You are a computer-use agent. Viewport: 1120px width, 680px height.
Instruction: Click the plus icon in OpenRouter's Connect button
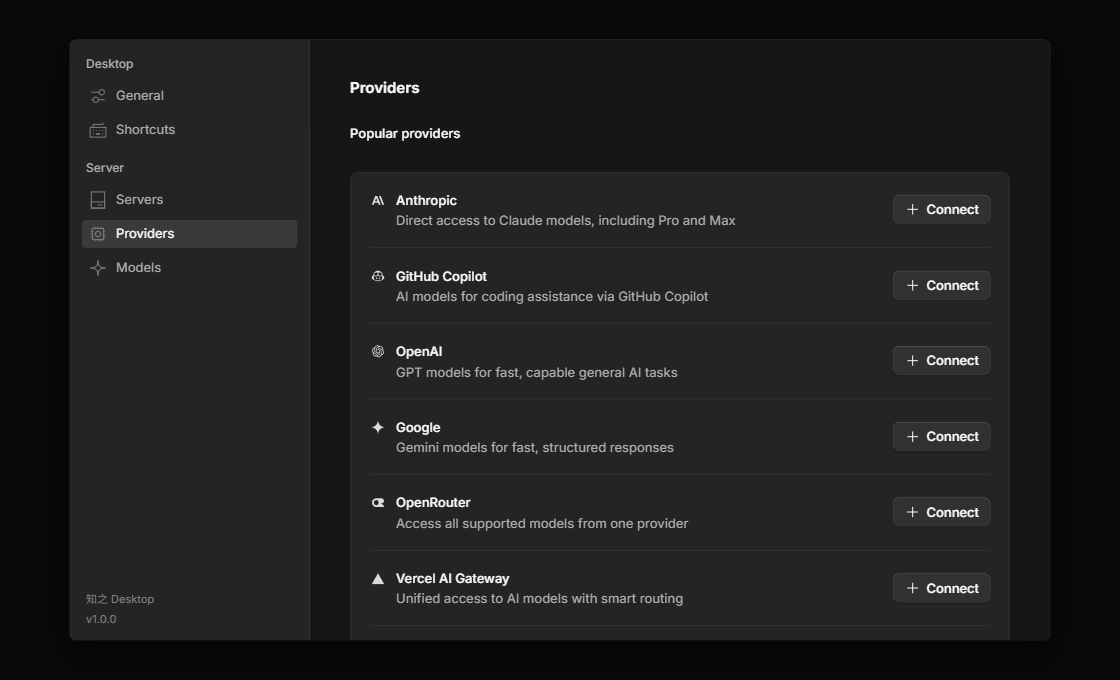point(912,512)
